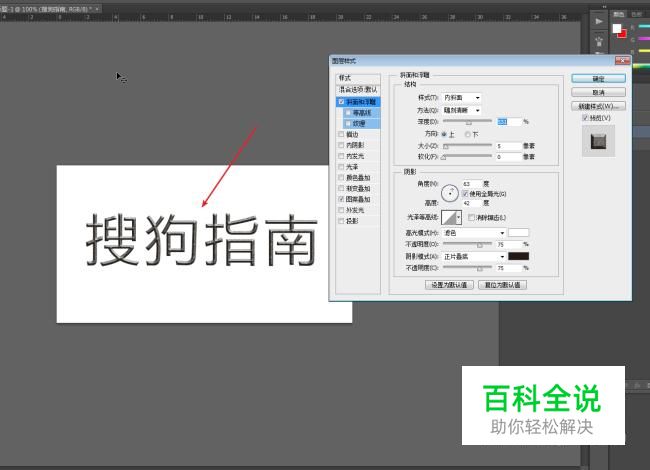Click the highlight 不透明度 slider
Screen dimensions: 650x470
(467, 245)
